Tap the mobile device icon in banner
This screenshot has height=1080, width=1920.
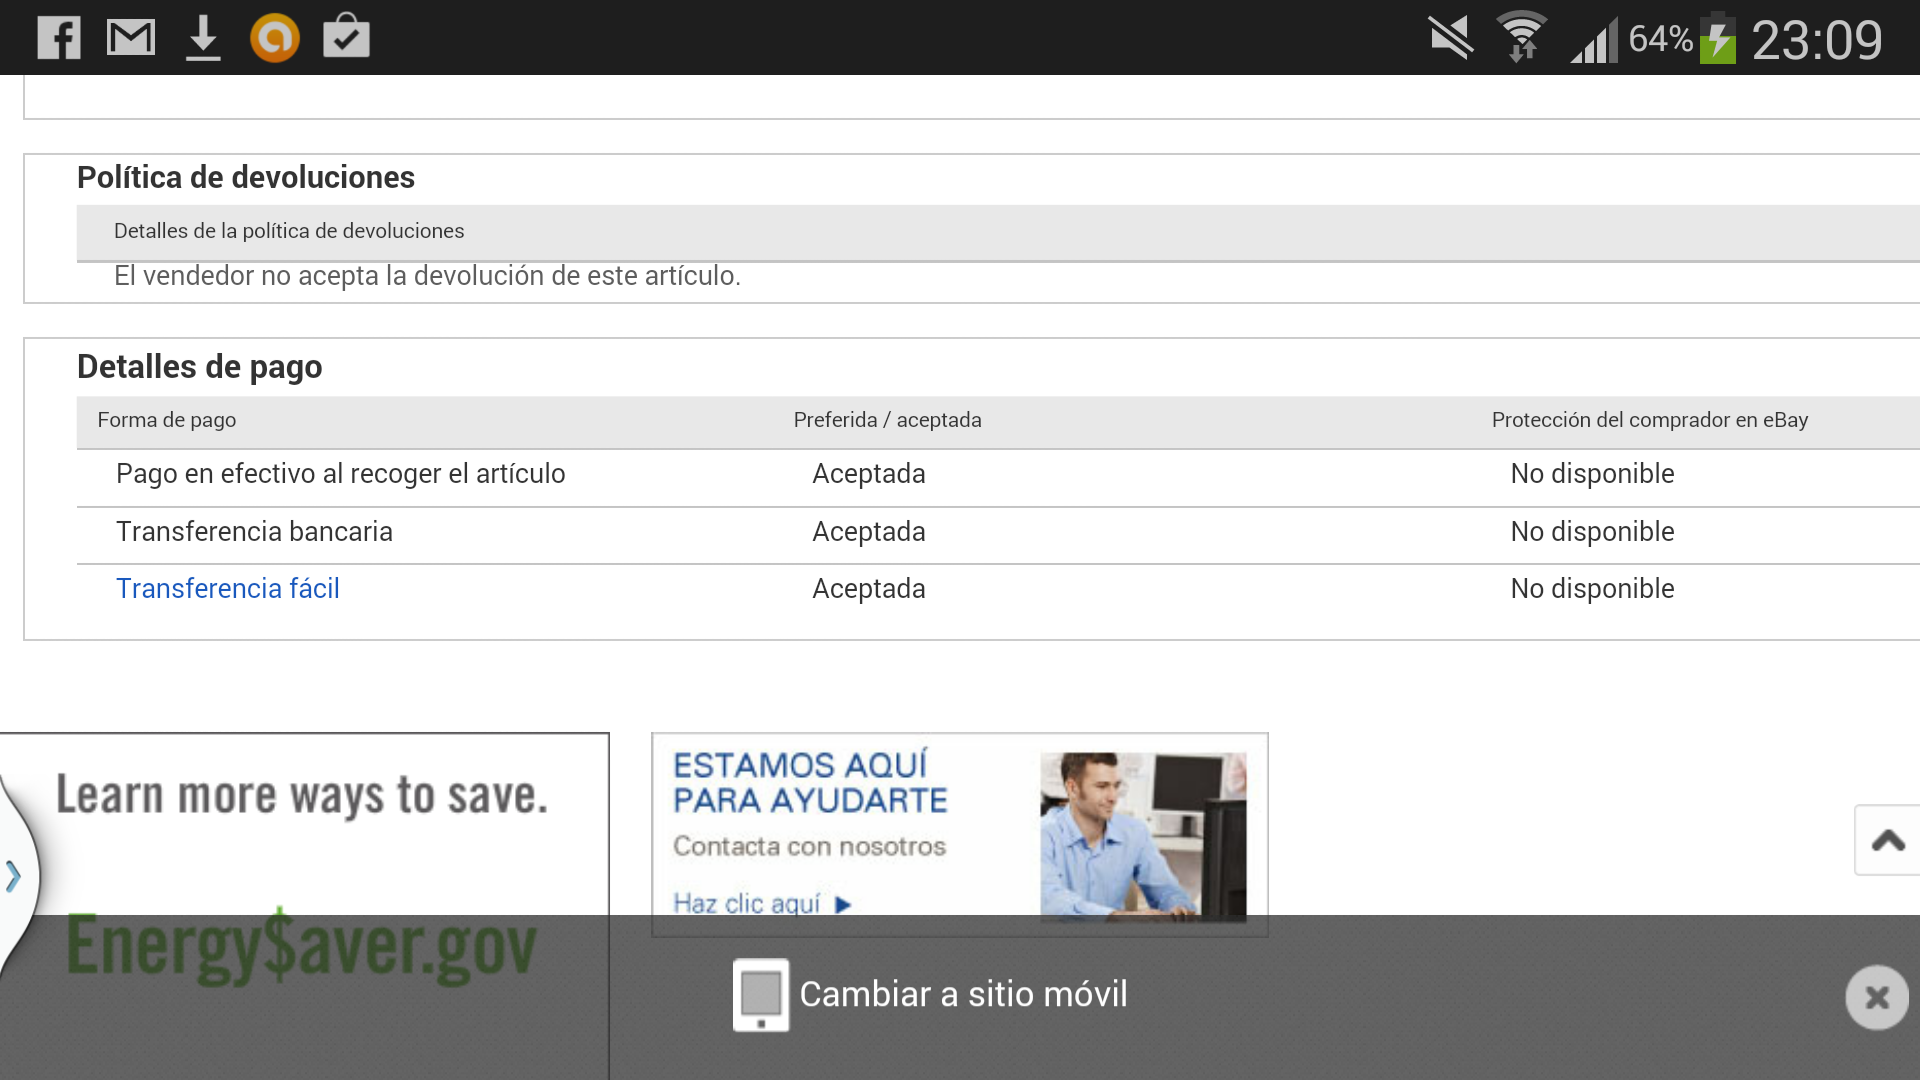click(x=761, y=995)
